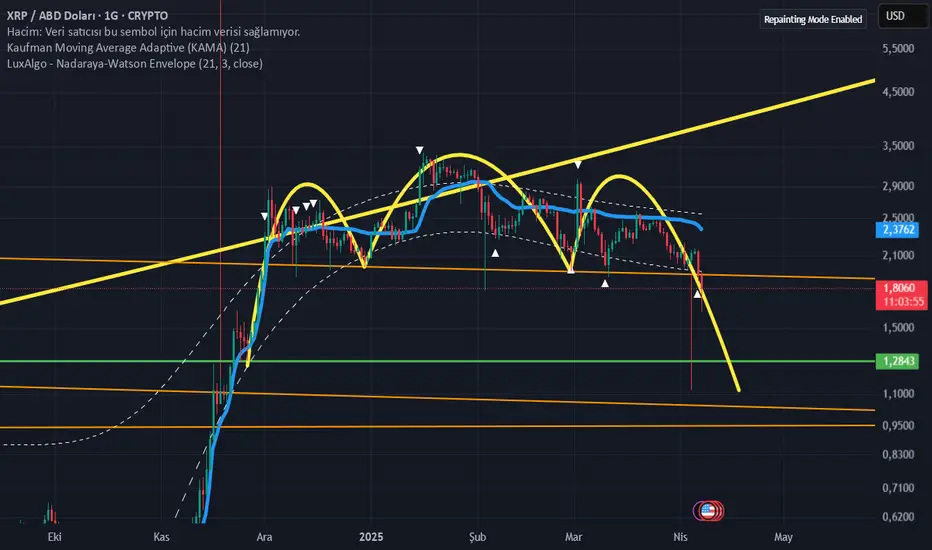Image resolution: width=932 pixels, height=550 pixels.
Task: Click the 0,9500 price axis label
Action: (x=898, y=426)
